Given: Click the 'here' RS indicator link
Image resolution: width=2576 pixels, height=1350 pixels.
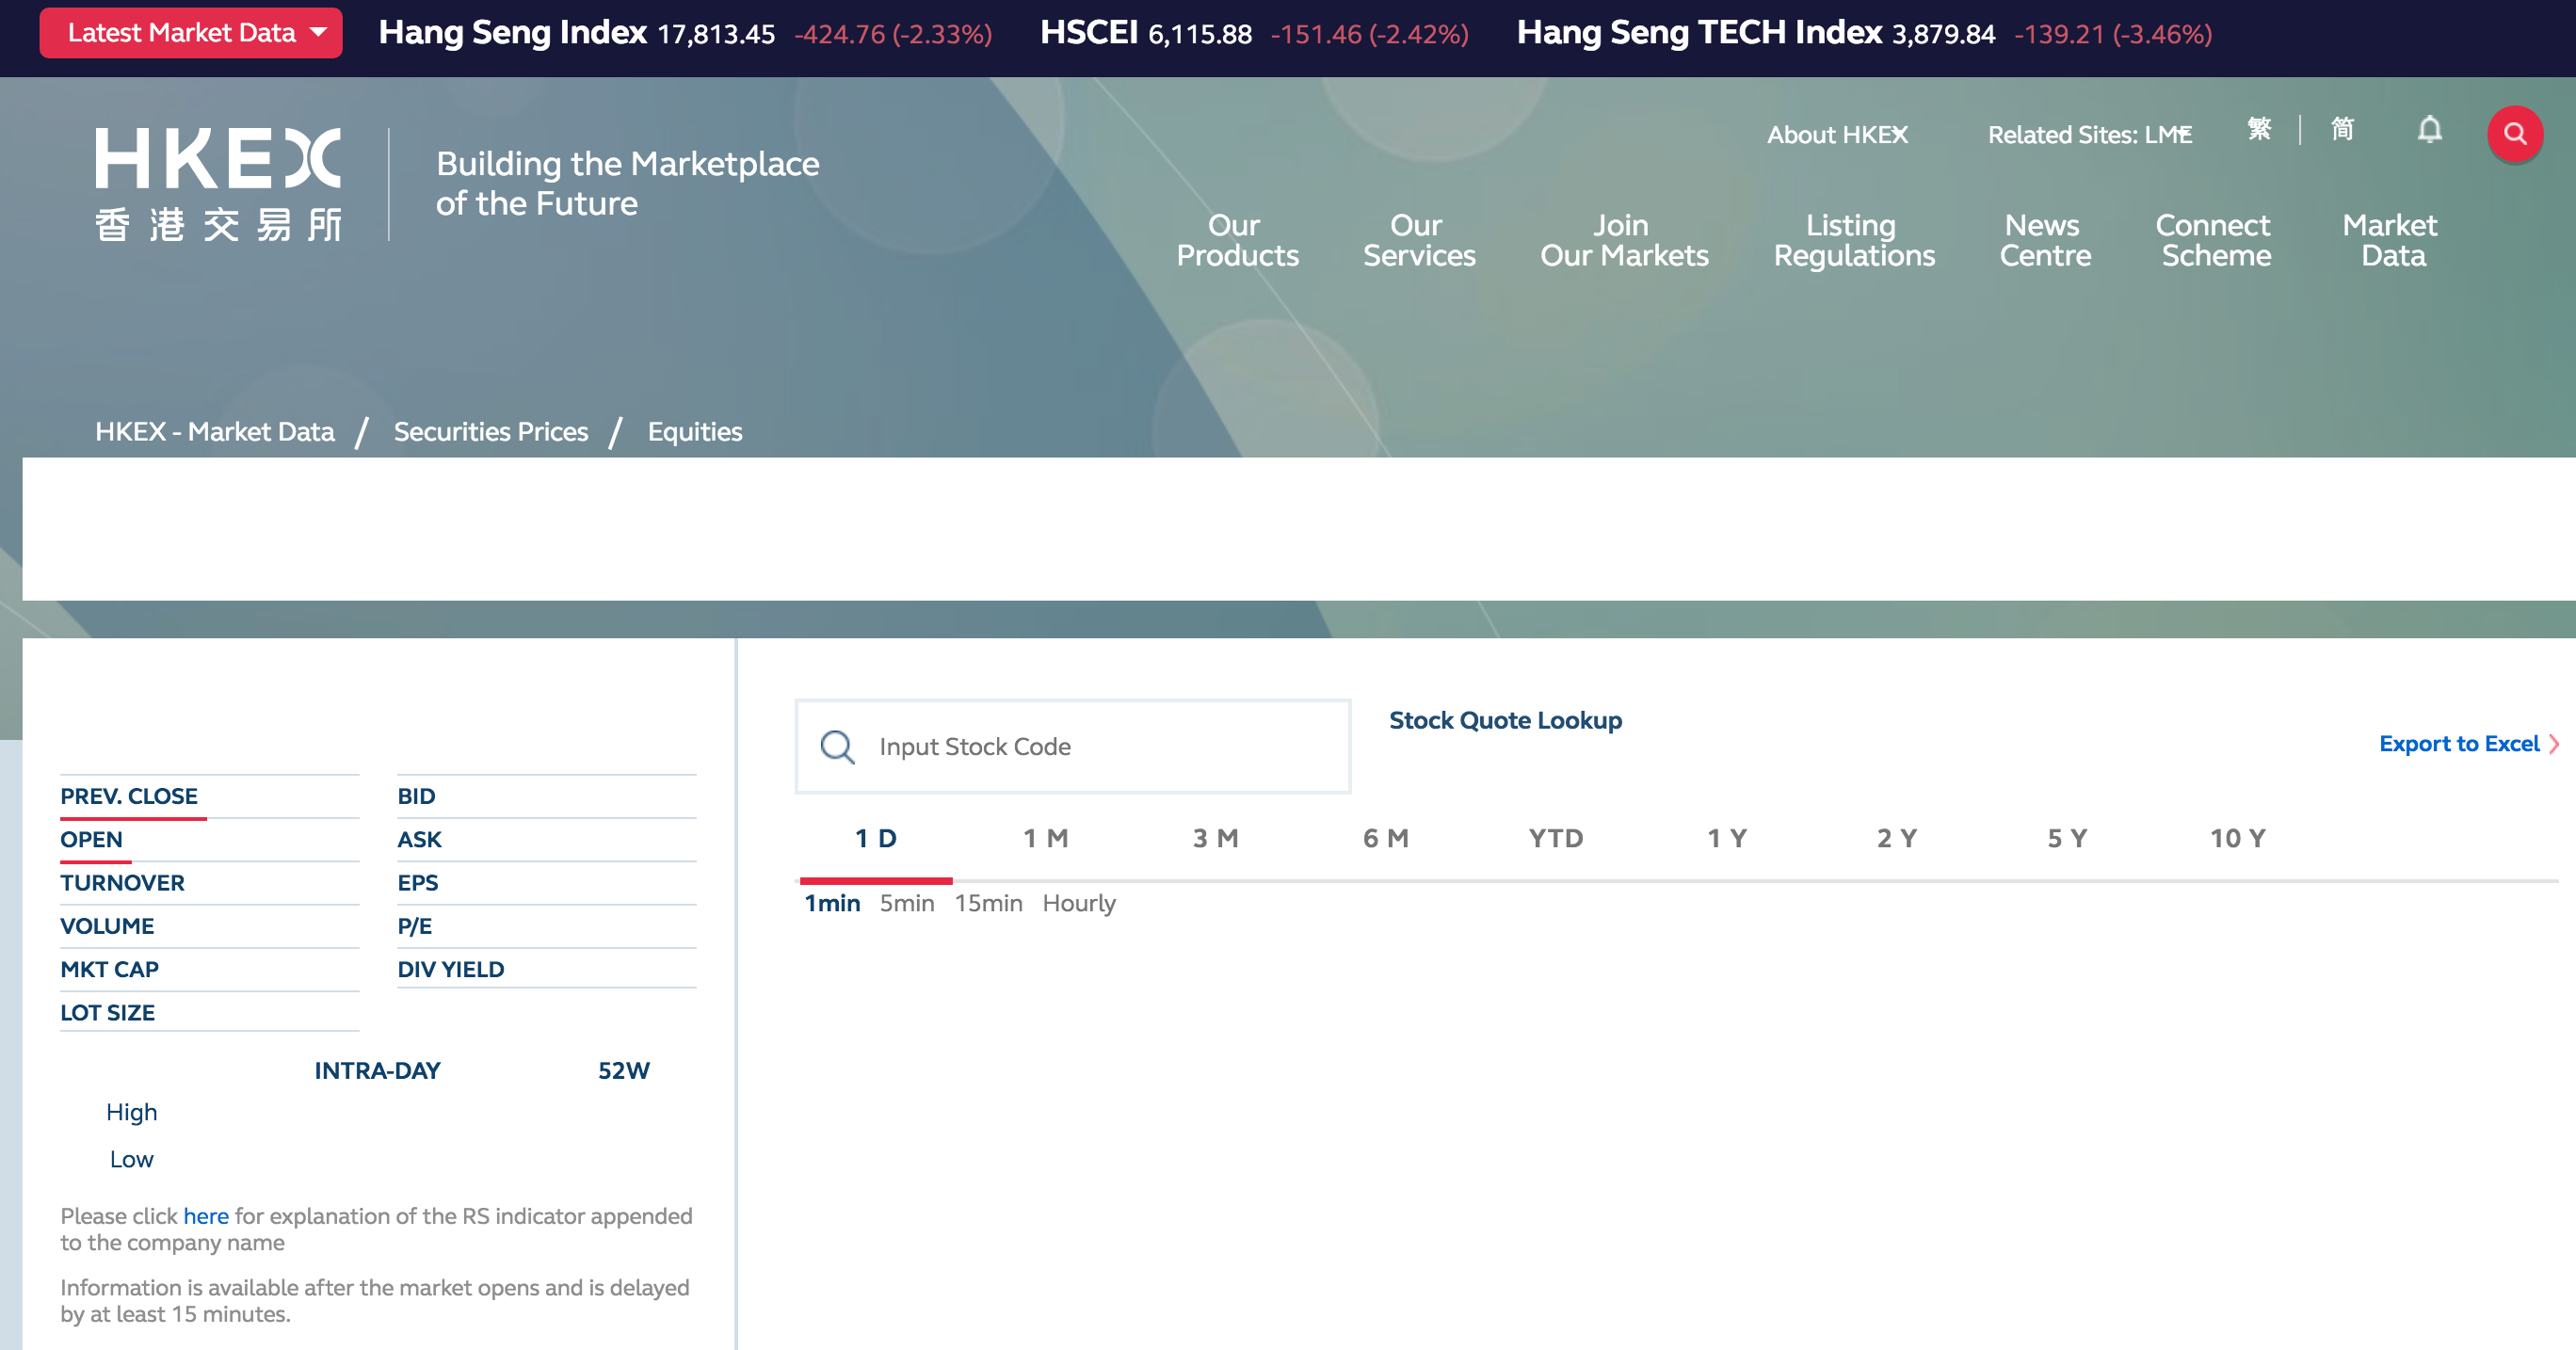Looking at the screenshot, I should pyautogui.click(x=206, y=1216).
